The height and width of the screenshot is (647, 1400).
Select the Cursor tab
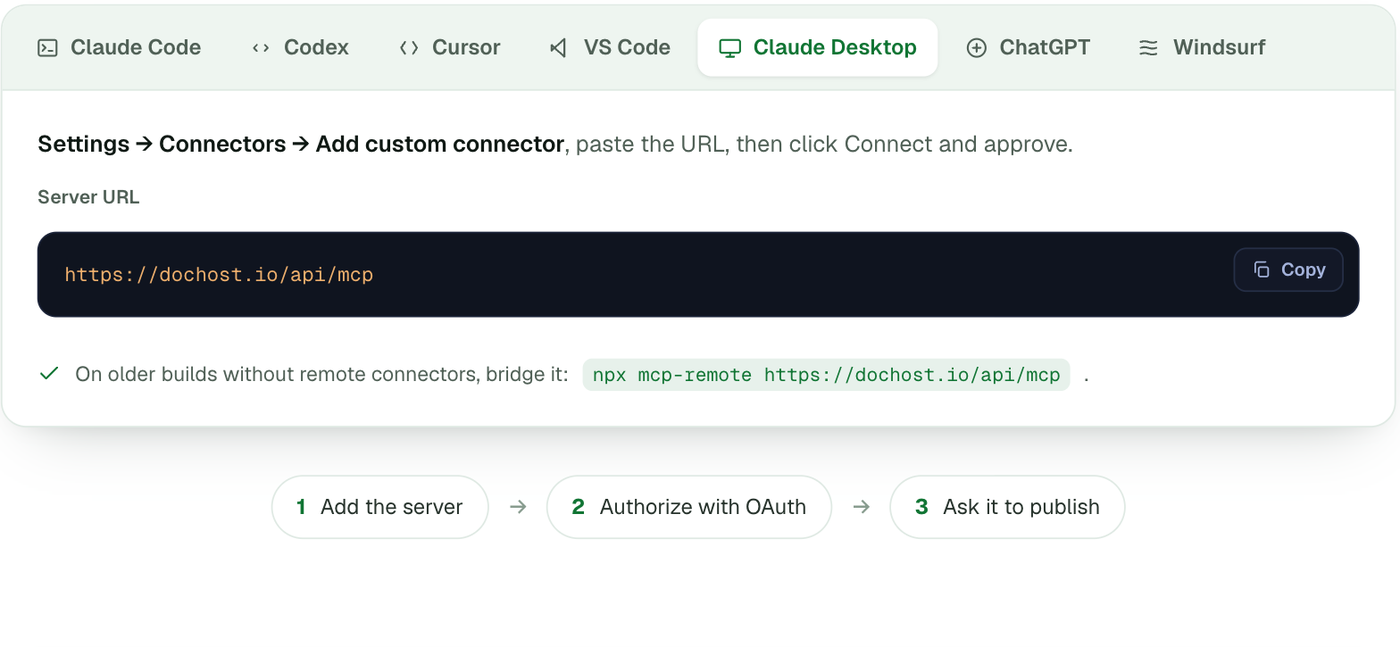[450, 47]
